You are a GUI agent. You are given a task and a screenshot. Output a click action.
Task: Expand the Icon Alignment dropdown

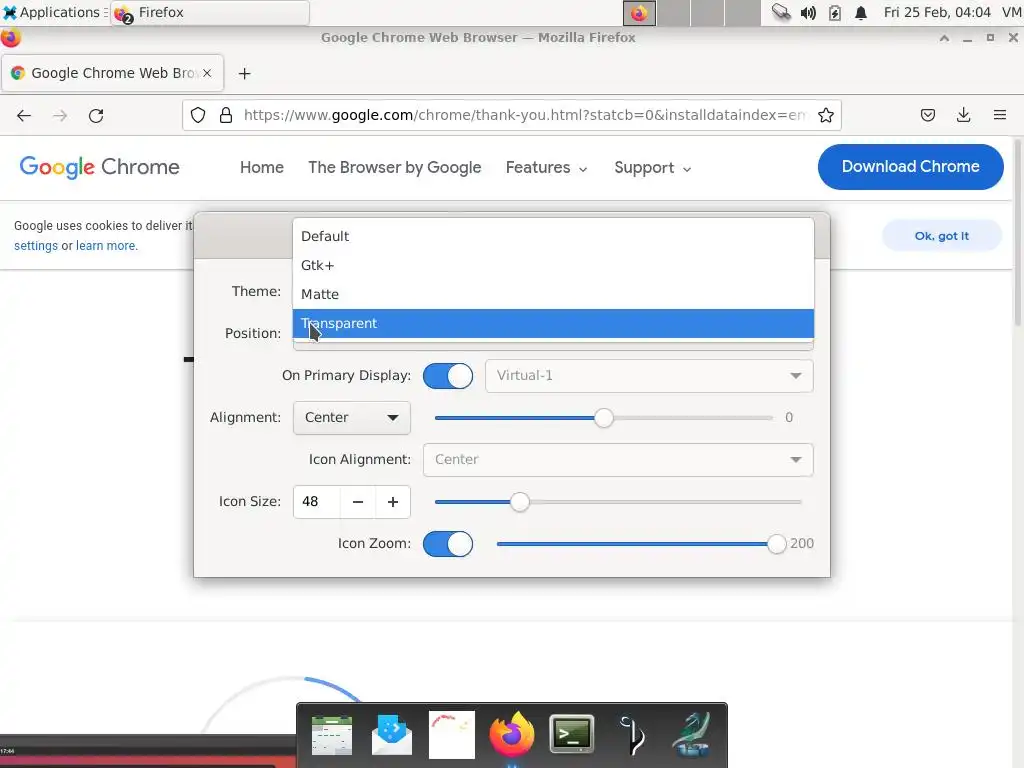pos(618,460)
